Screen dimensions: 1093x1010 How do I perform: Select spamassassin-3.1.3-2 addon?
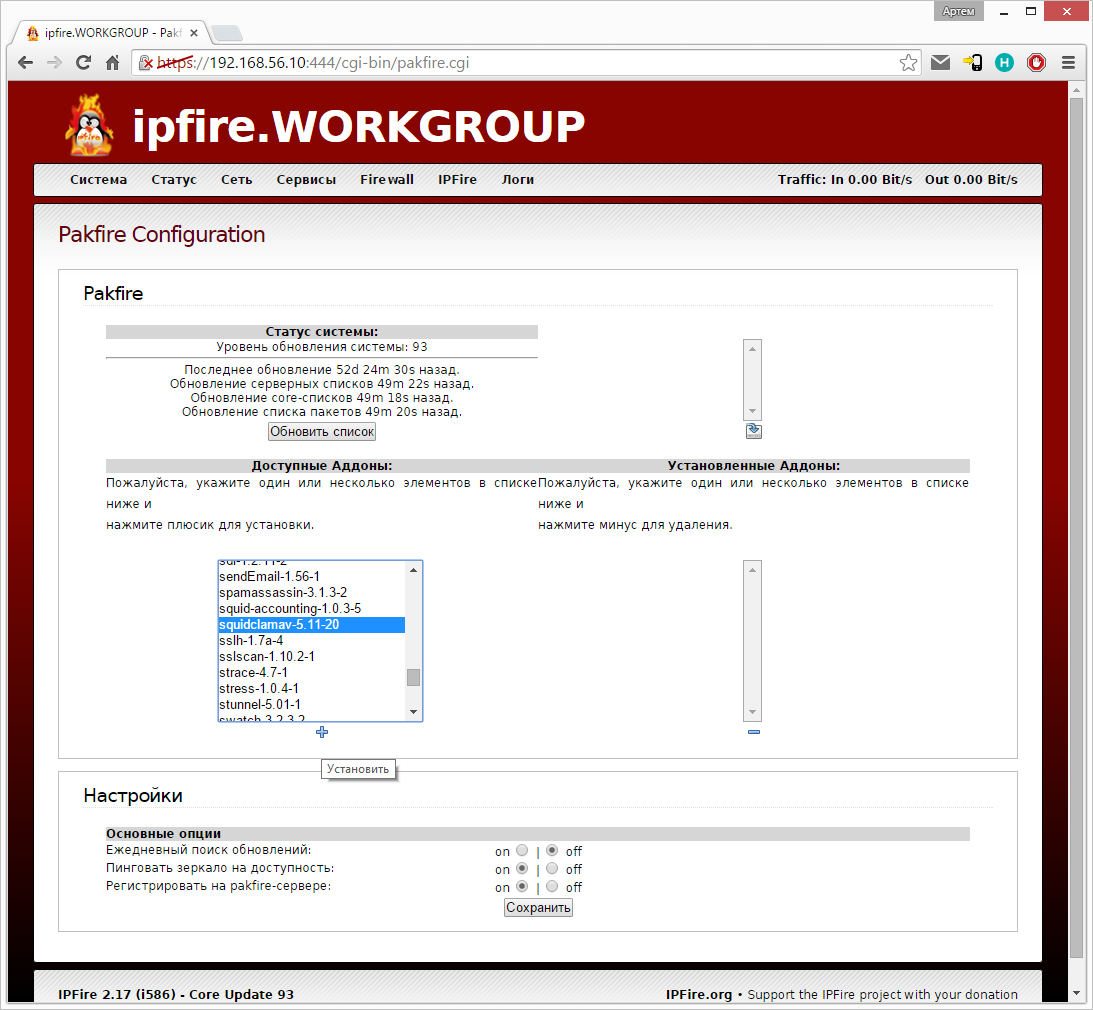pyautogui.click(x=312, y=592)
